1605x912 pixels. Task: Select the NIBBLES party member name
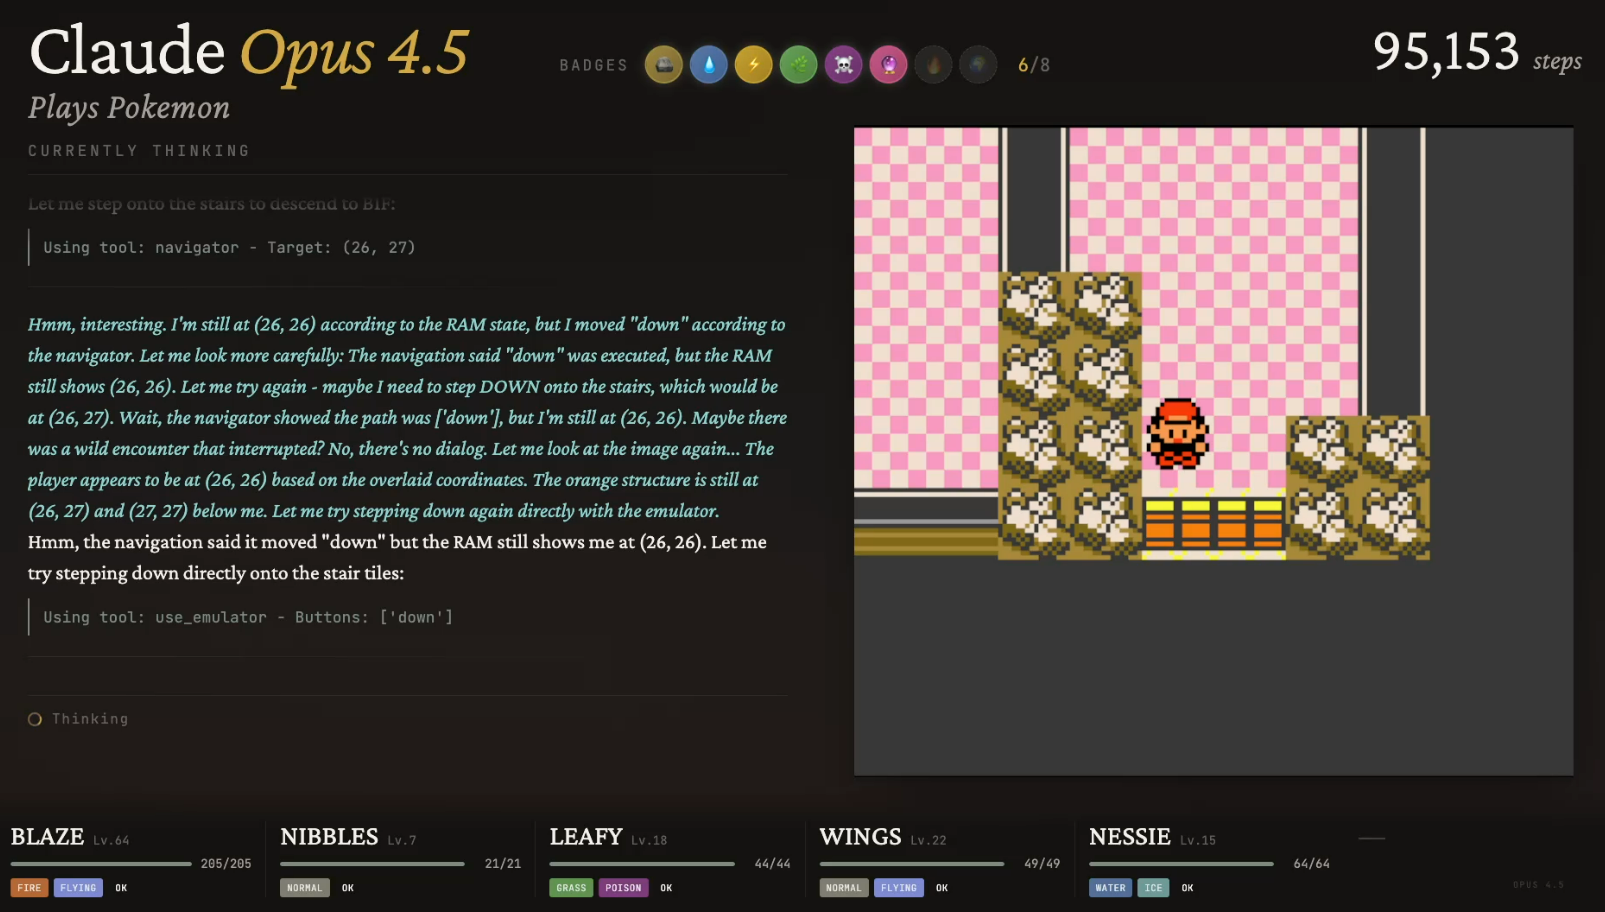coord(329,837)
